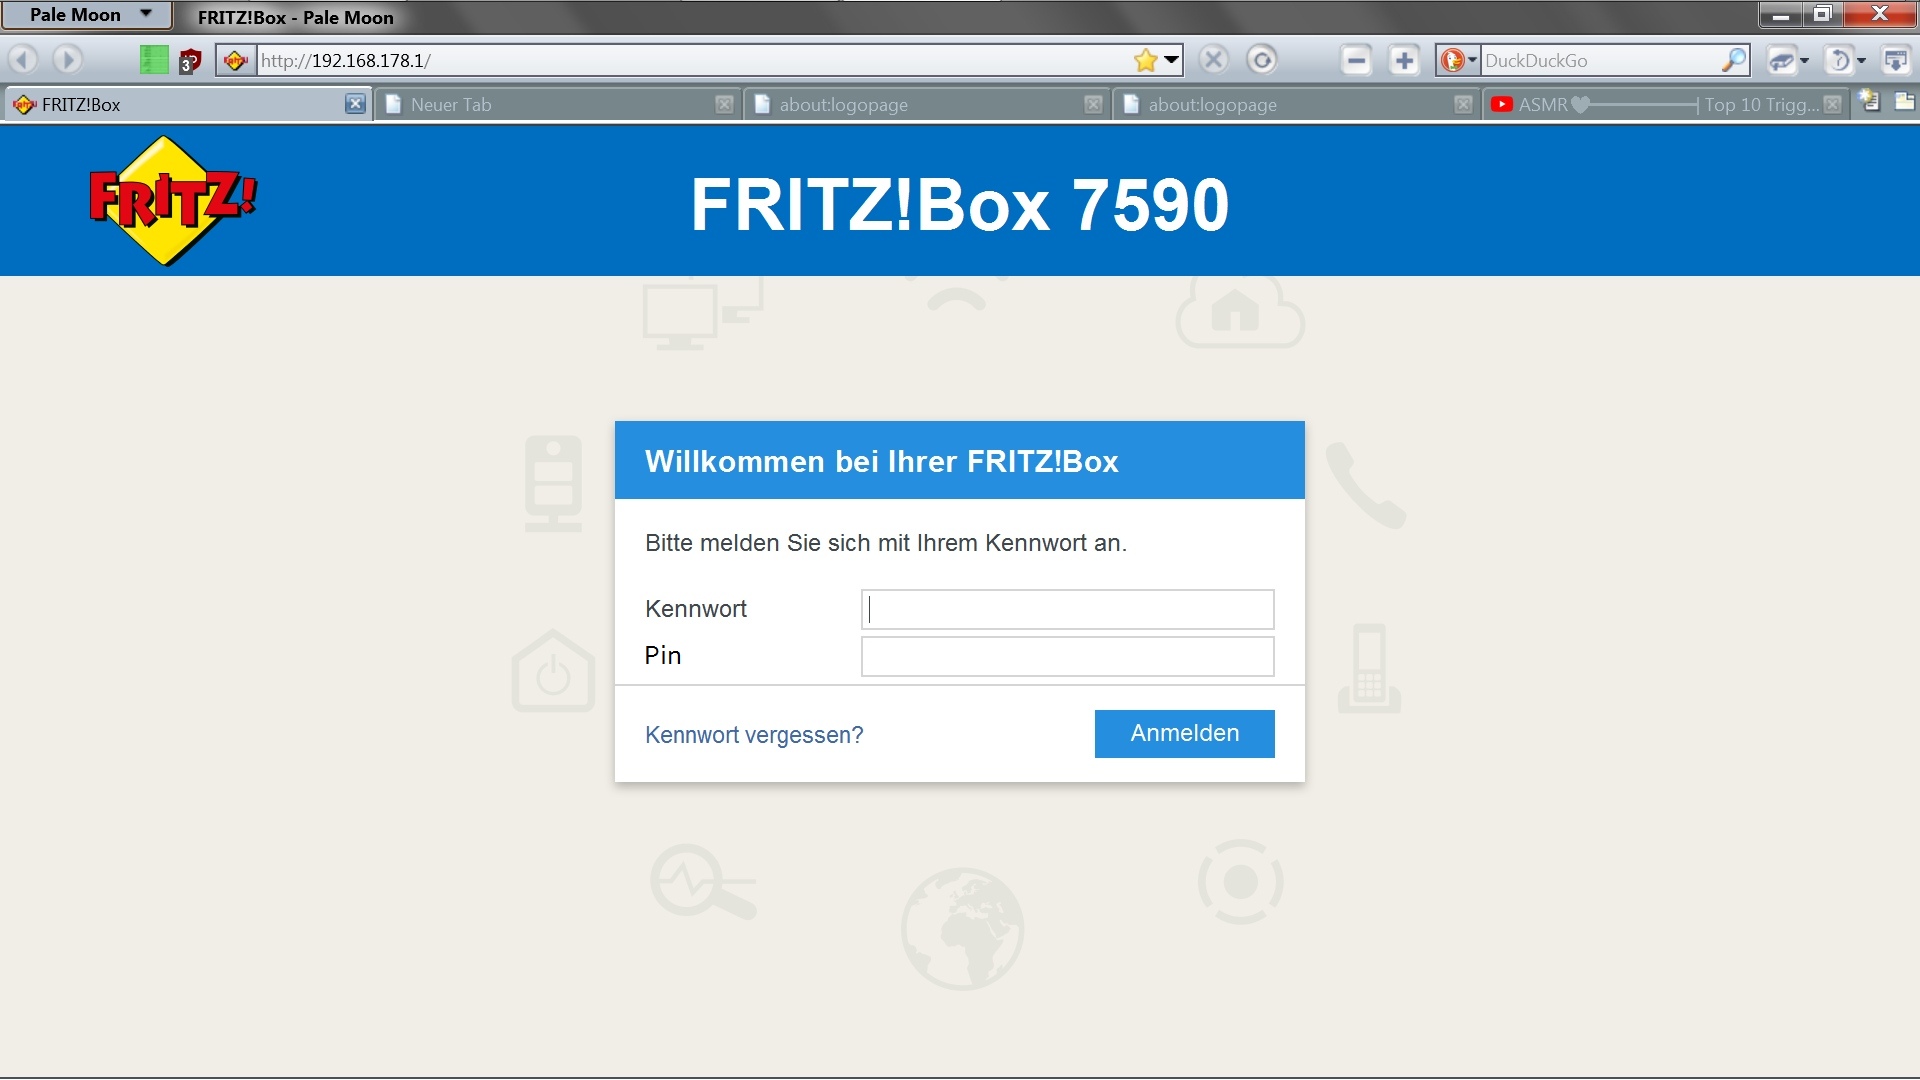Image resolution: width=1920 pixels, height=1080 pixels.
Task: Expand the URL bar history dropdown
Action: tap(1172, 60)
